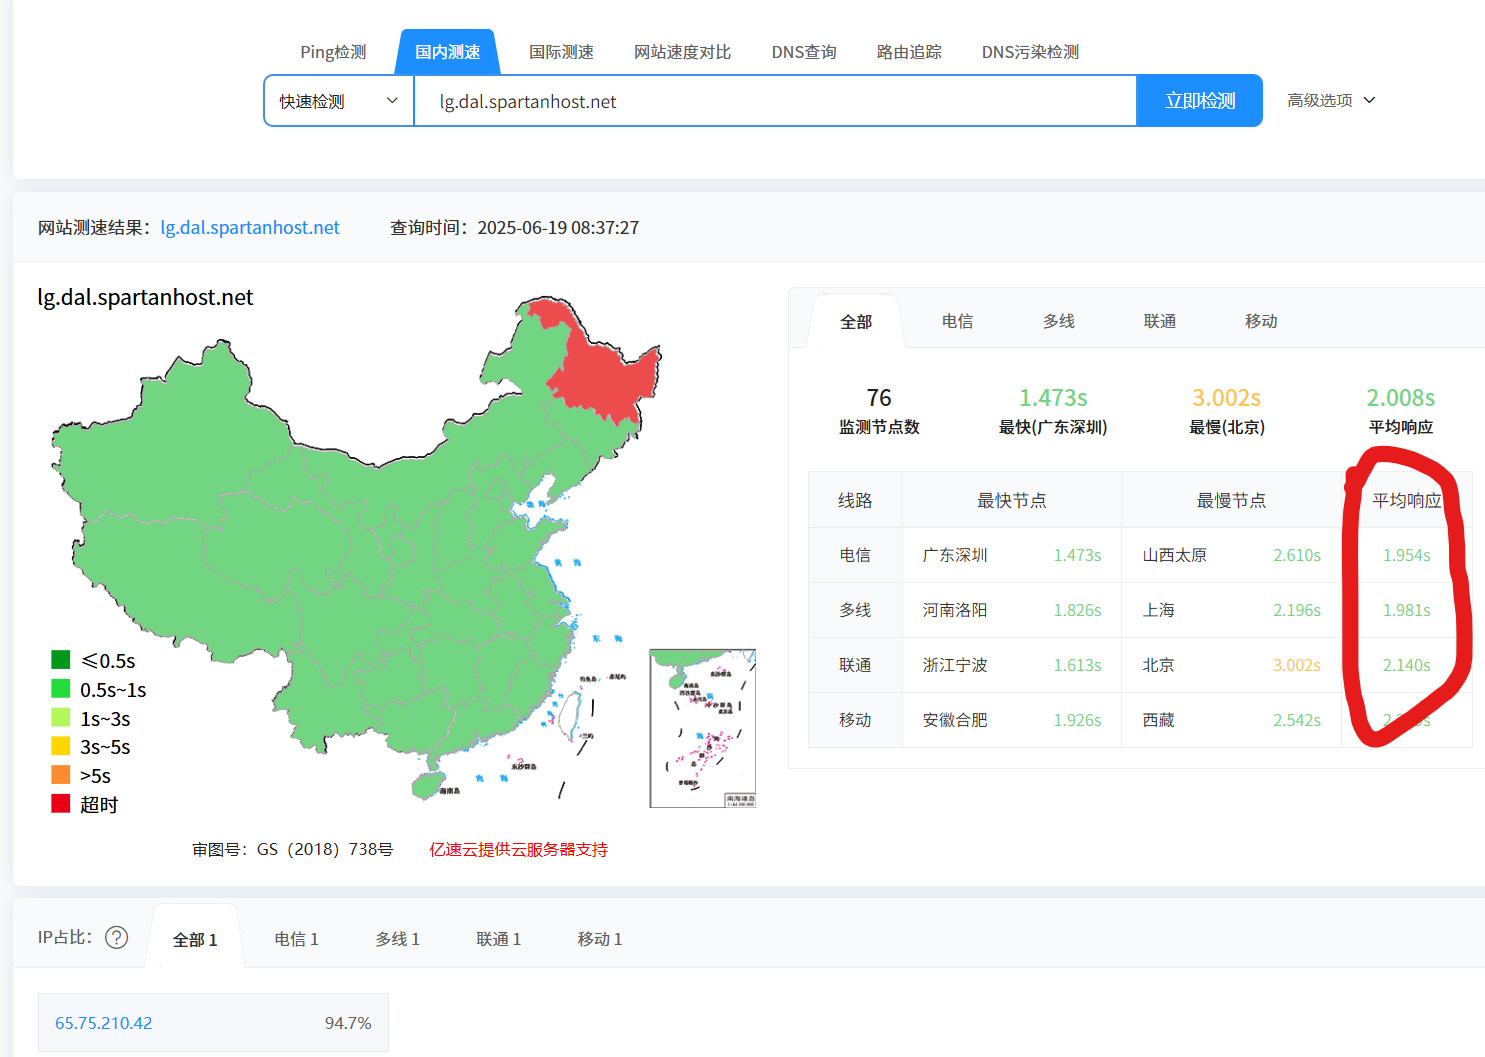This screenshot has height=1057, width=1485.
Task: Click the ≤0.5s dark green legend swatch
Action: [x=61, y=660]
